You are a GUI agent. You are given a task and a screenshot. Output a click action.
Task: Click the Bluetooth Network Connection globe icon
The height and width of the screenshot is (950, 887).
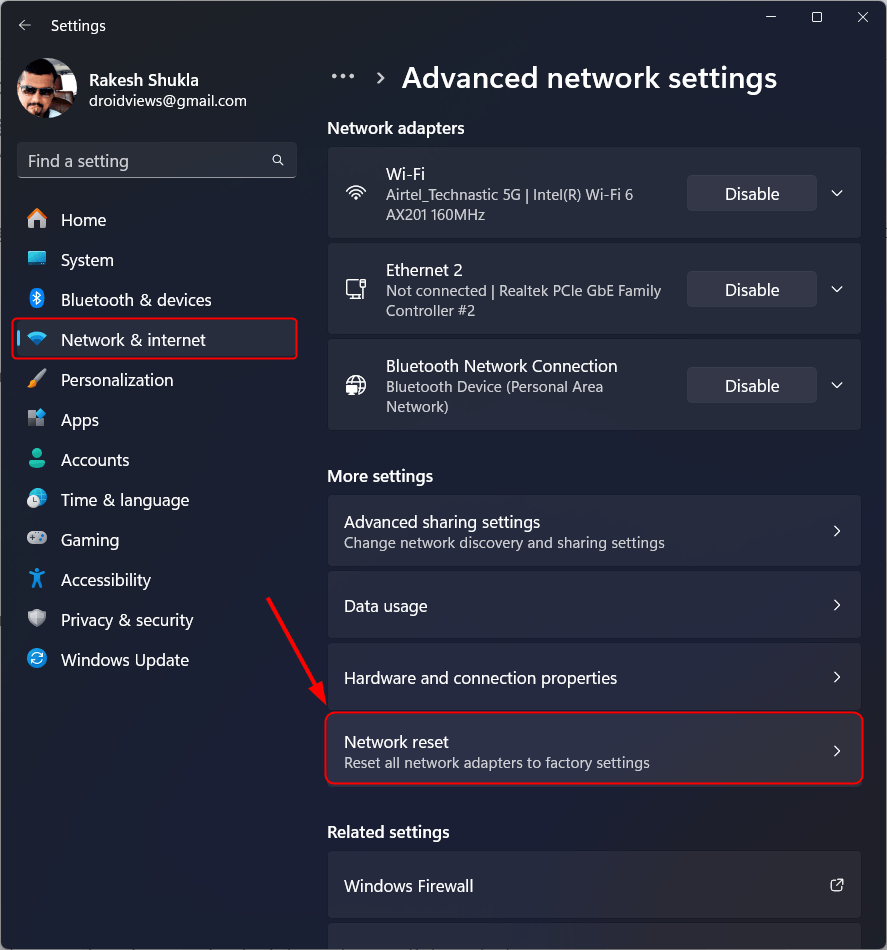click(x=356, y=385)
